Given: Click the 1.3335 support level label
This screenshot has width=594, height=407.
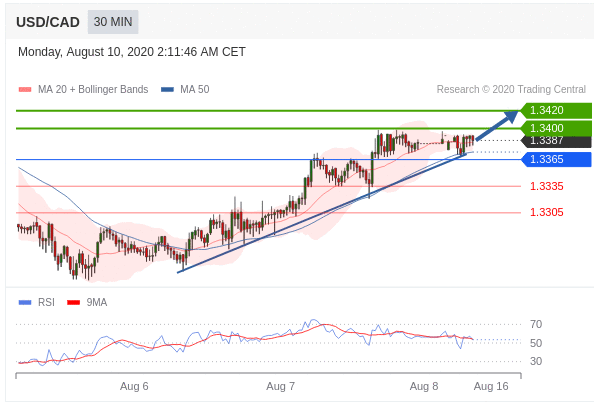Looking at the screenshot, I should (x=546, y=186).
